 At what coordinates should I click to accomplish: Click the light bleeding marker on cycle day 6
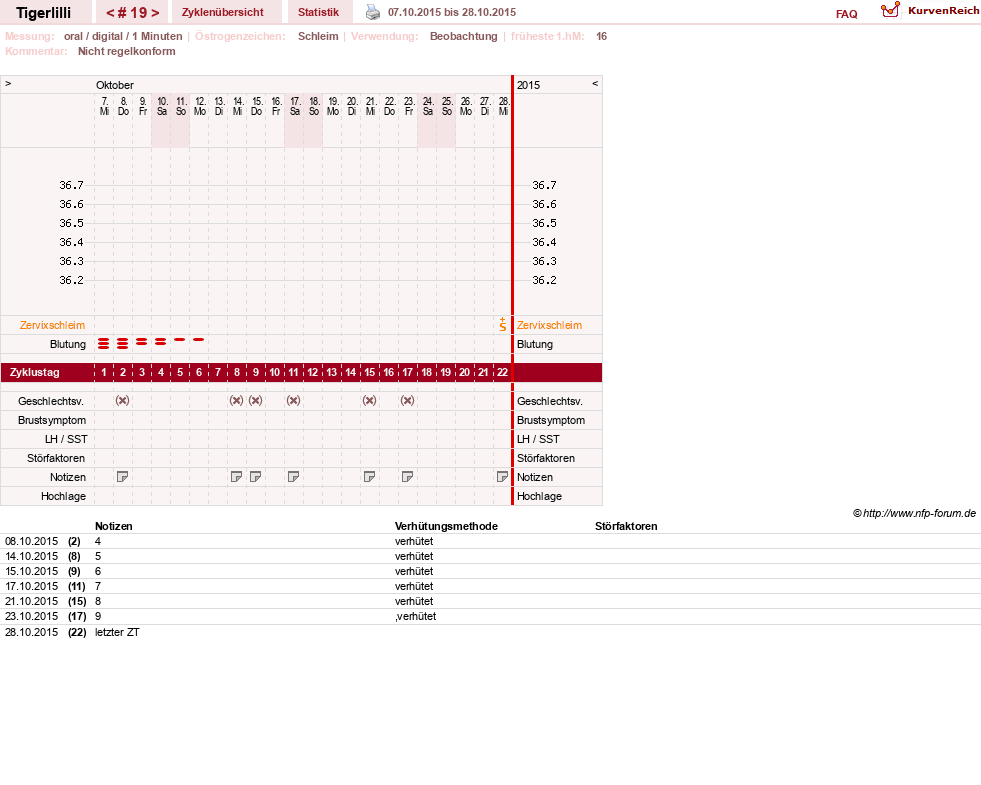[x=198, y=340]
